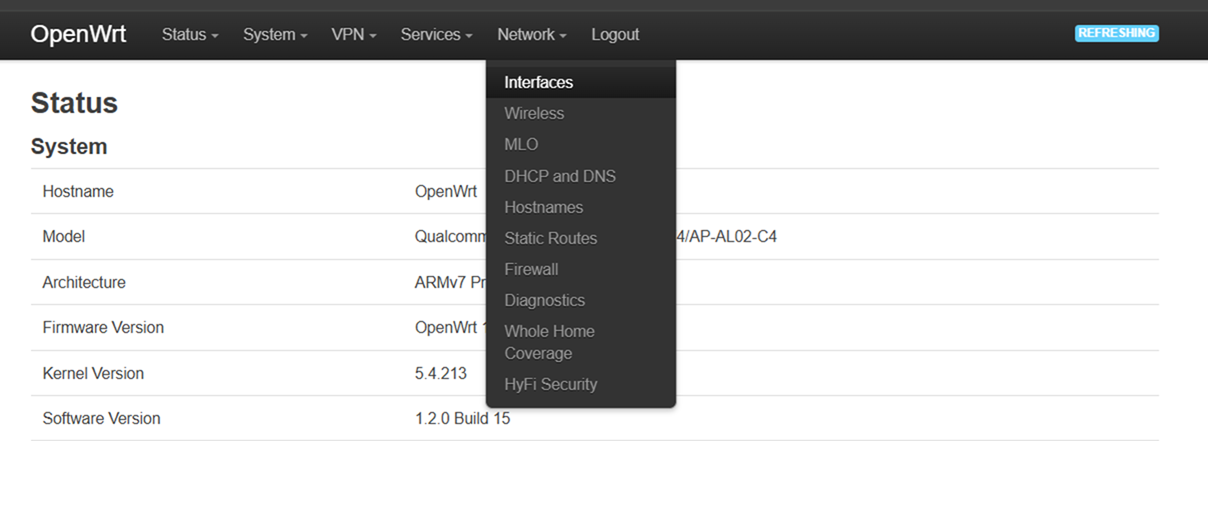
Task: Click the Kernel Version label
Action: tap(93, 373)
